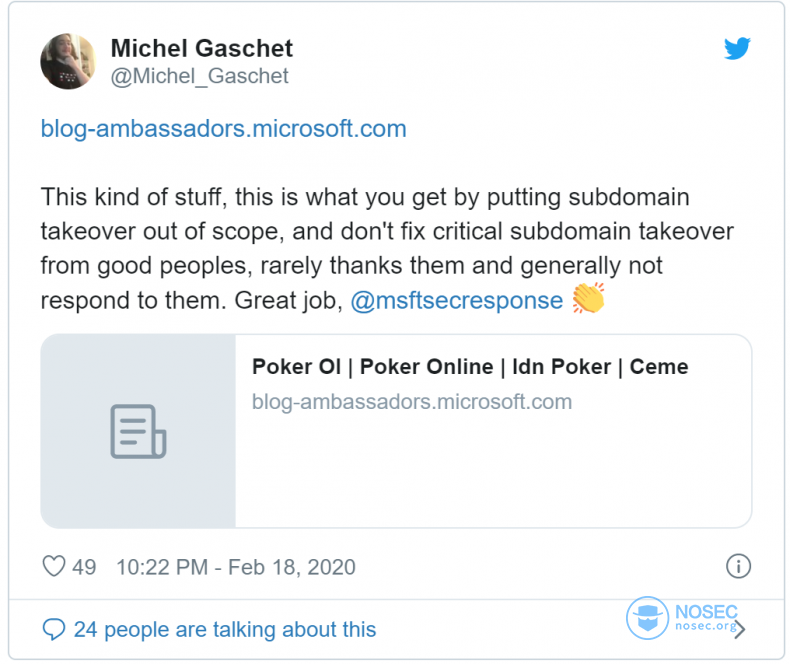The width and height of the screenshot is (790, 664).
Task: Click the NOSEC watermark logo
Action: point(647,618)
